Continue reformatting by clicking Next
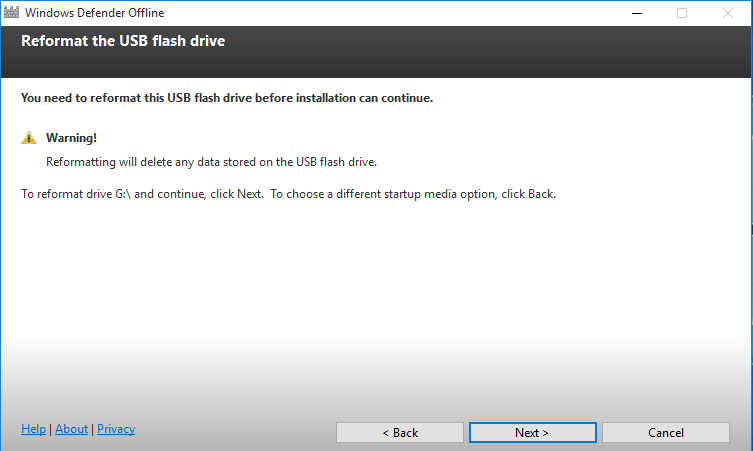This screenshot has height=451, width=753. coord(533,432)
